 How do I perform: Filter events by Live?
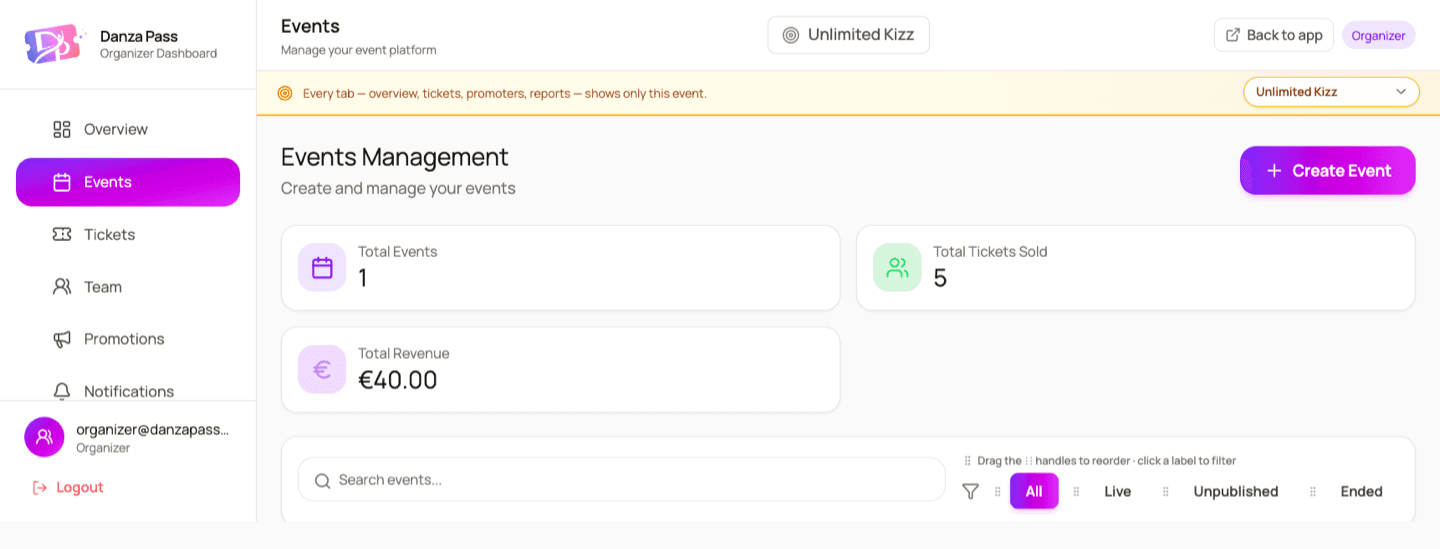click(x=1118, y=491)
